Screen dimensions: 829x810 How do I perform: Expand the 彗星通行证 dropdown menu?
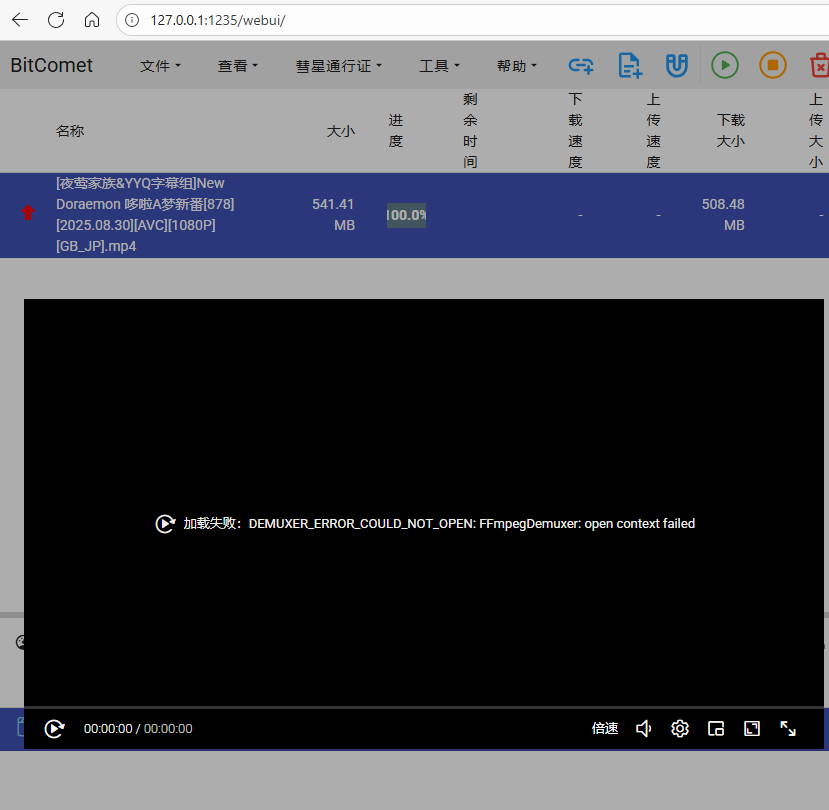pyautogui.click(x=338, y=66)
